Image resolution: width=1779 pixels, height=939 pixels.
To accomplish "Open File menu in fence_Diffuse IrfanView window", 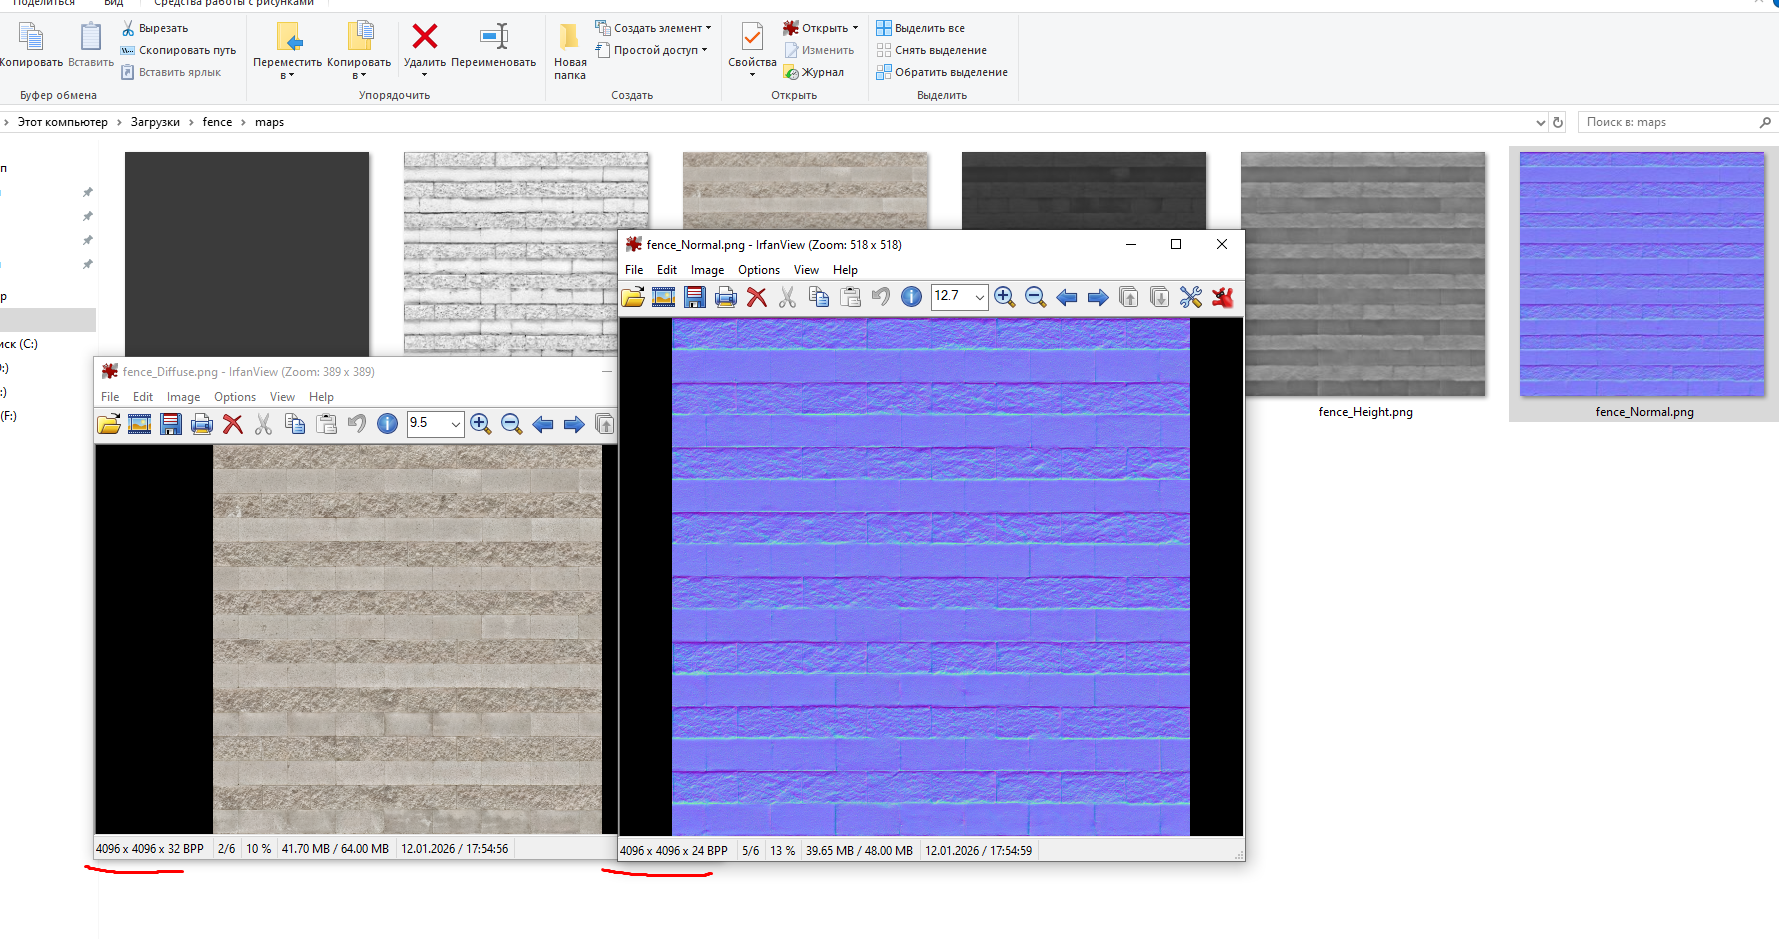I will click(x=110, y=397).
